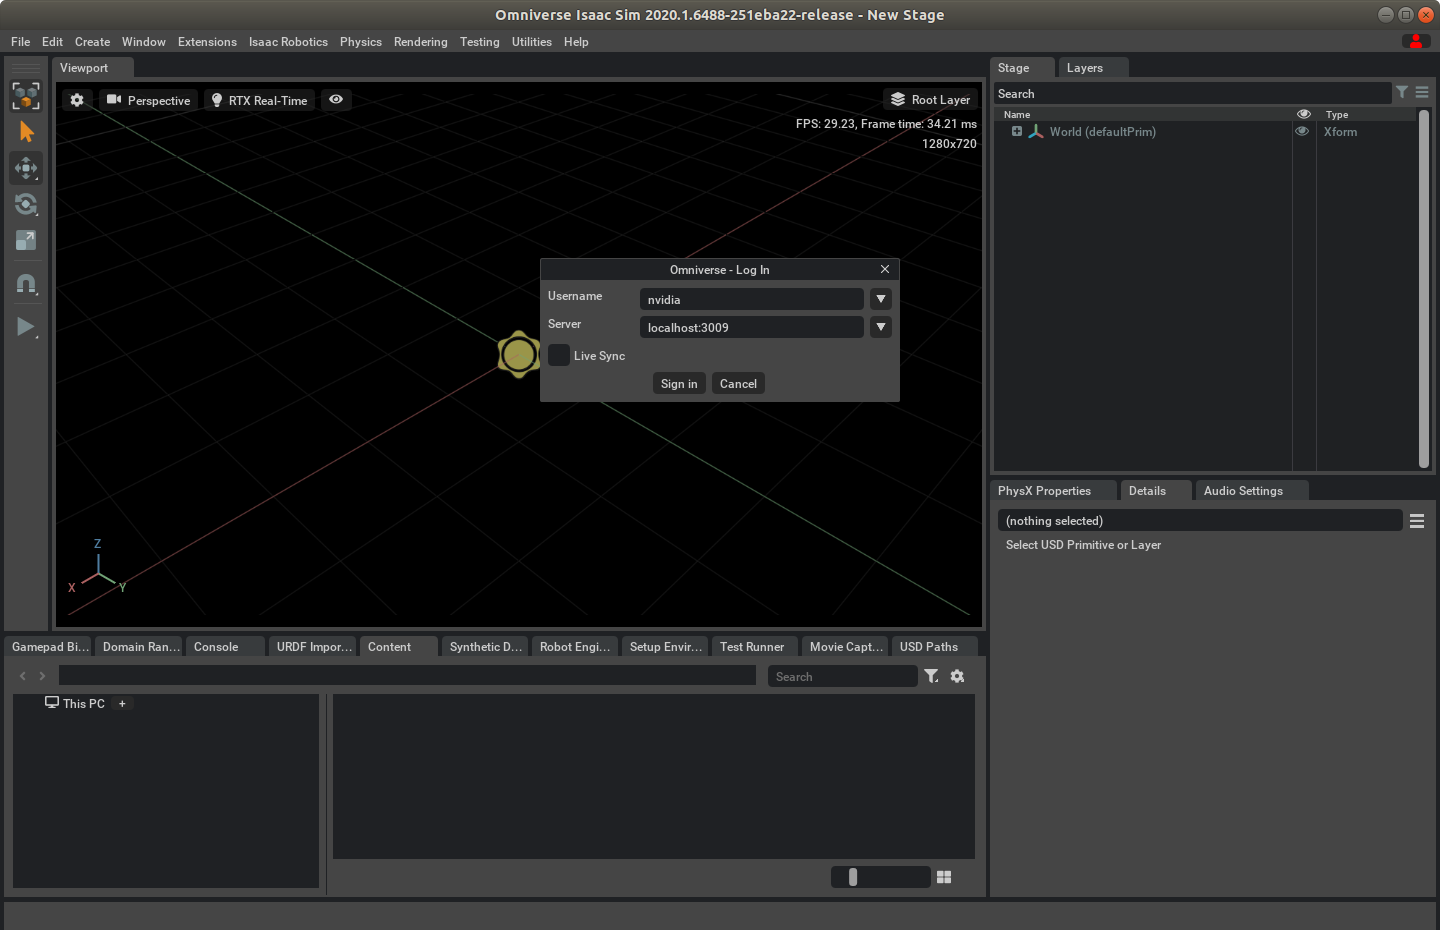Viewport: 1440px width, 930px height.
Task: Choose the Rotate tool in the left toolbar
Action: click(x=26, y=204)
